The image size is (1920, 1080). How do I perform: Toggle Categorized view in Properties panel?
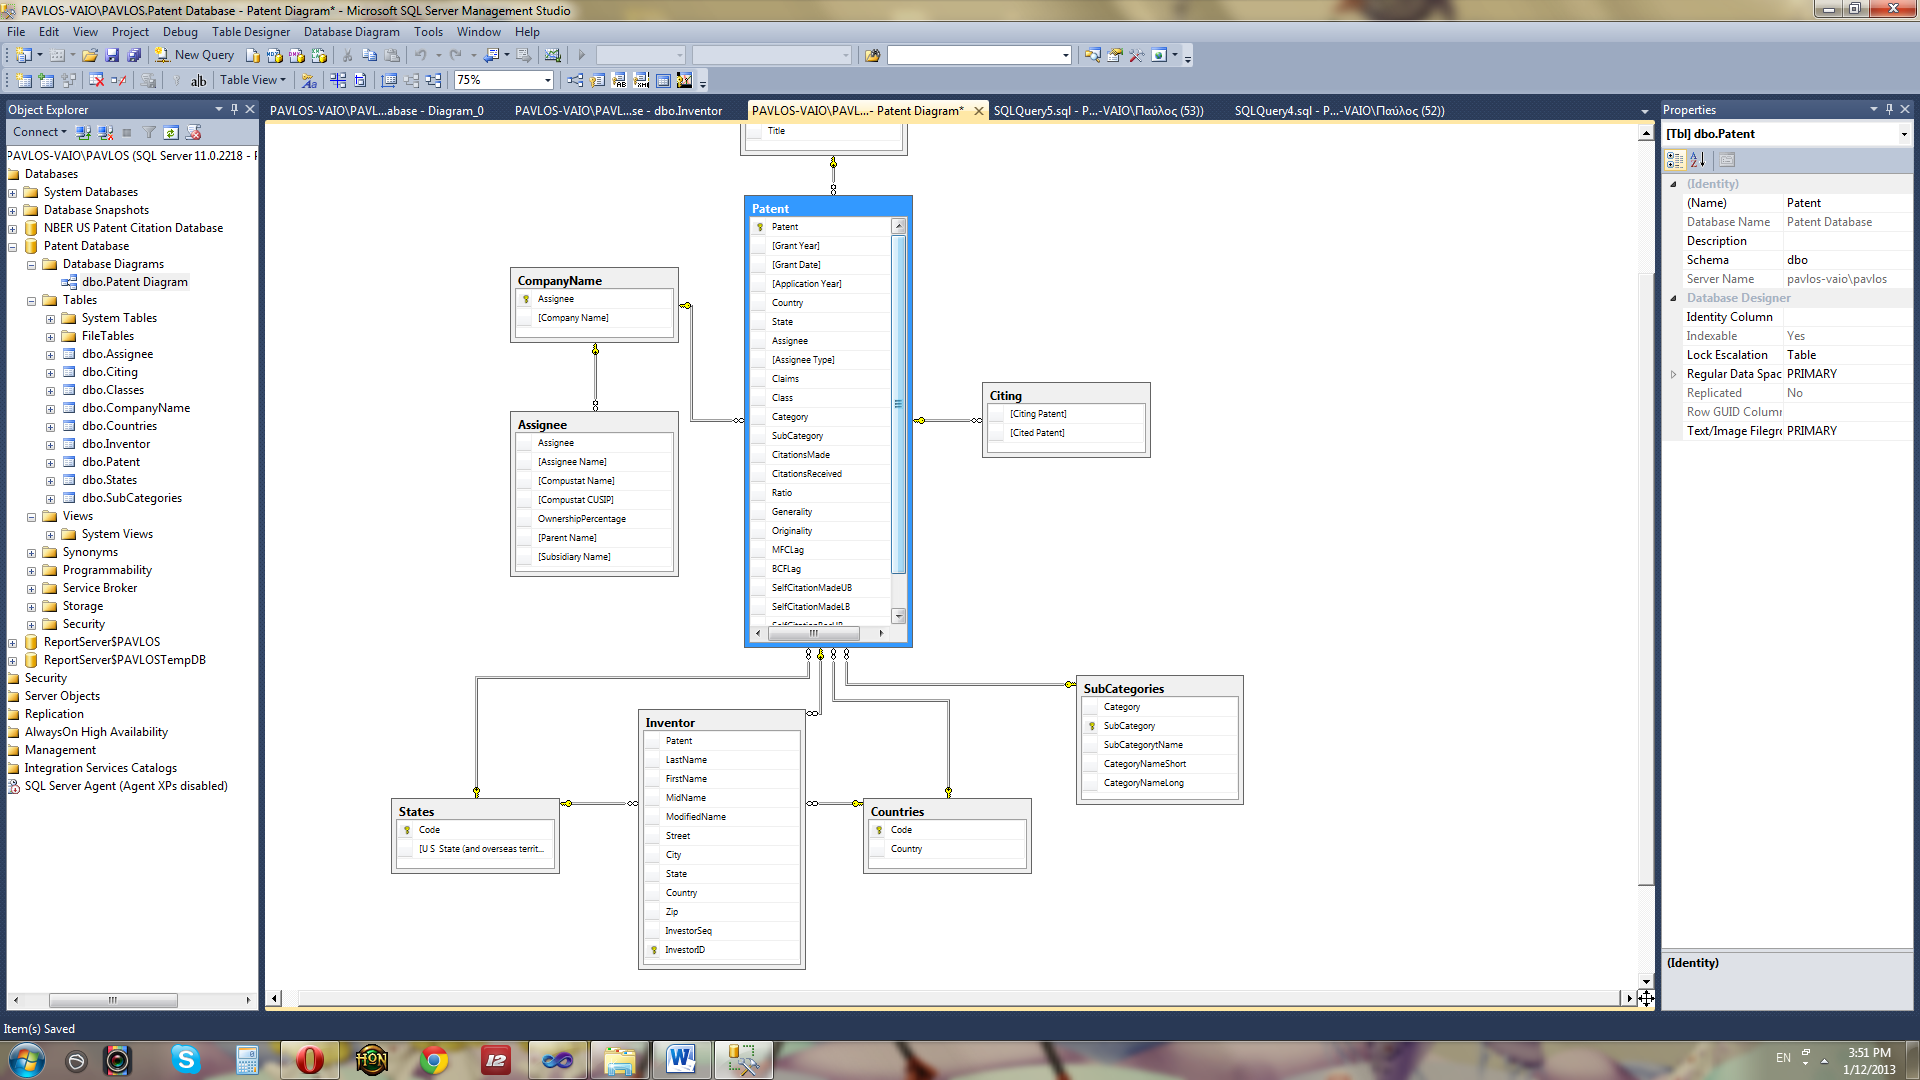coord(1675,160)
